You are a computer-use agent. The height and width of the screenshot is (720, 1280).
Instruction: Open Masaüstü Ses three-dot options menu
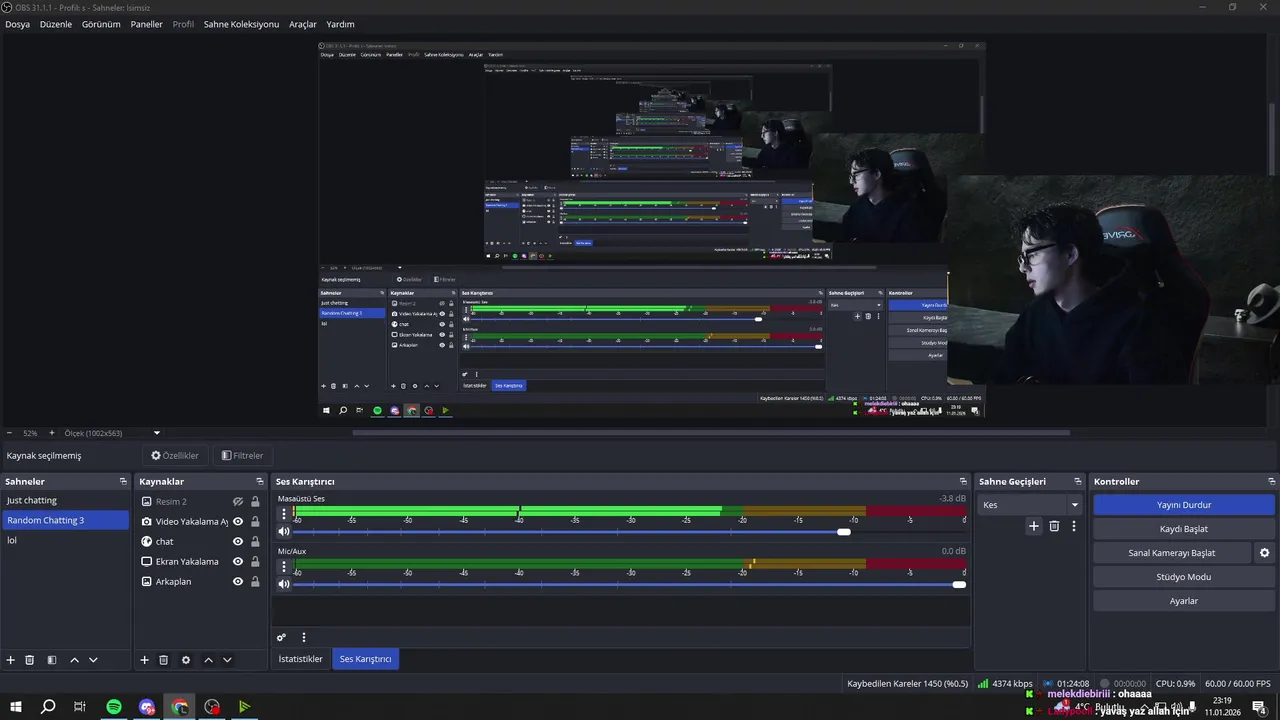284,514
